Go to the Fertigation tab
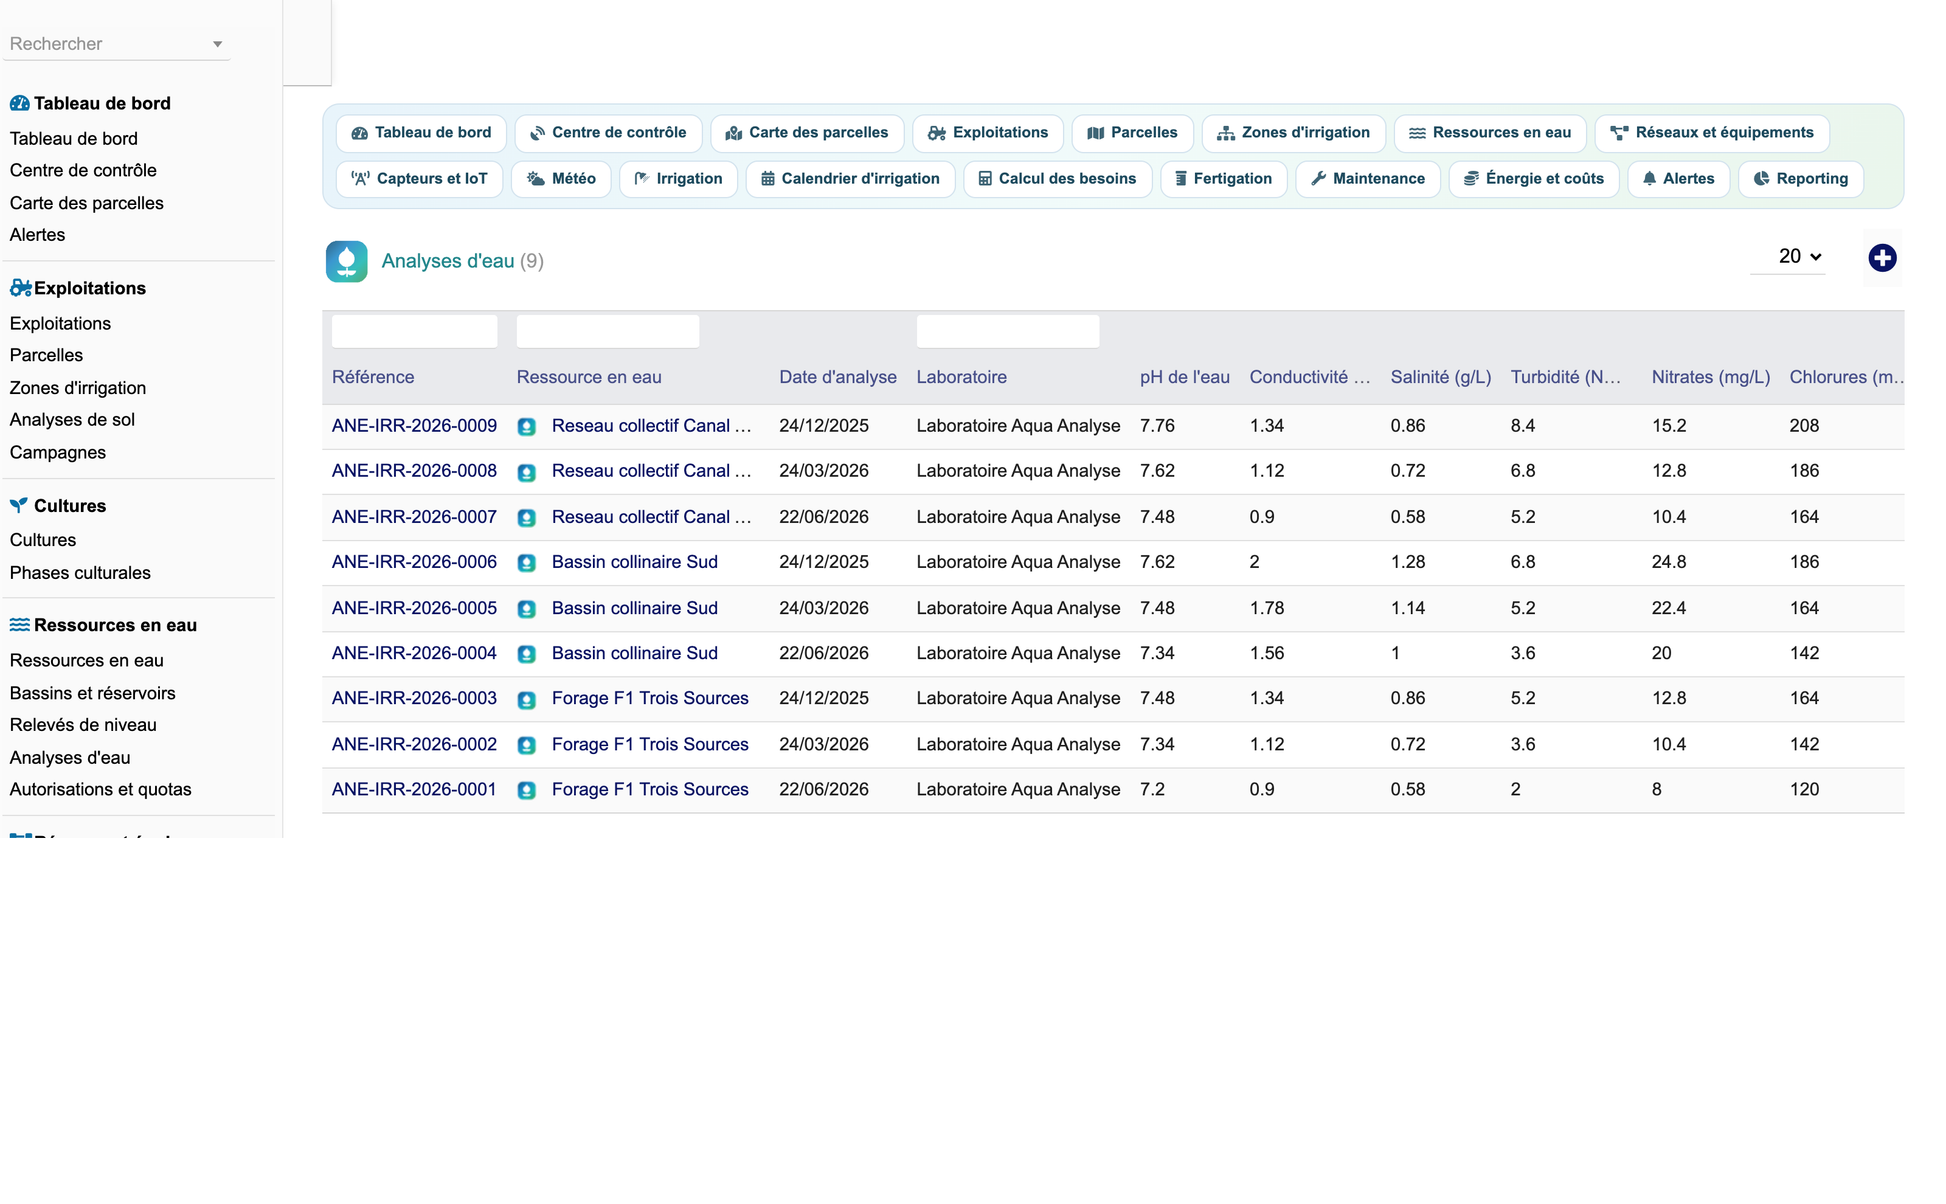1946x1204 pixels. [x=1224, y=179]
